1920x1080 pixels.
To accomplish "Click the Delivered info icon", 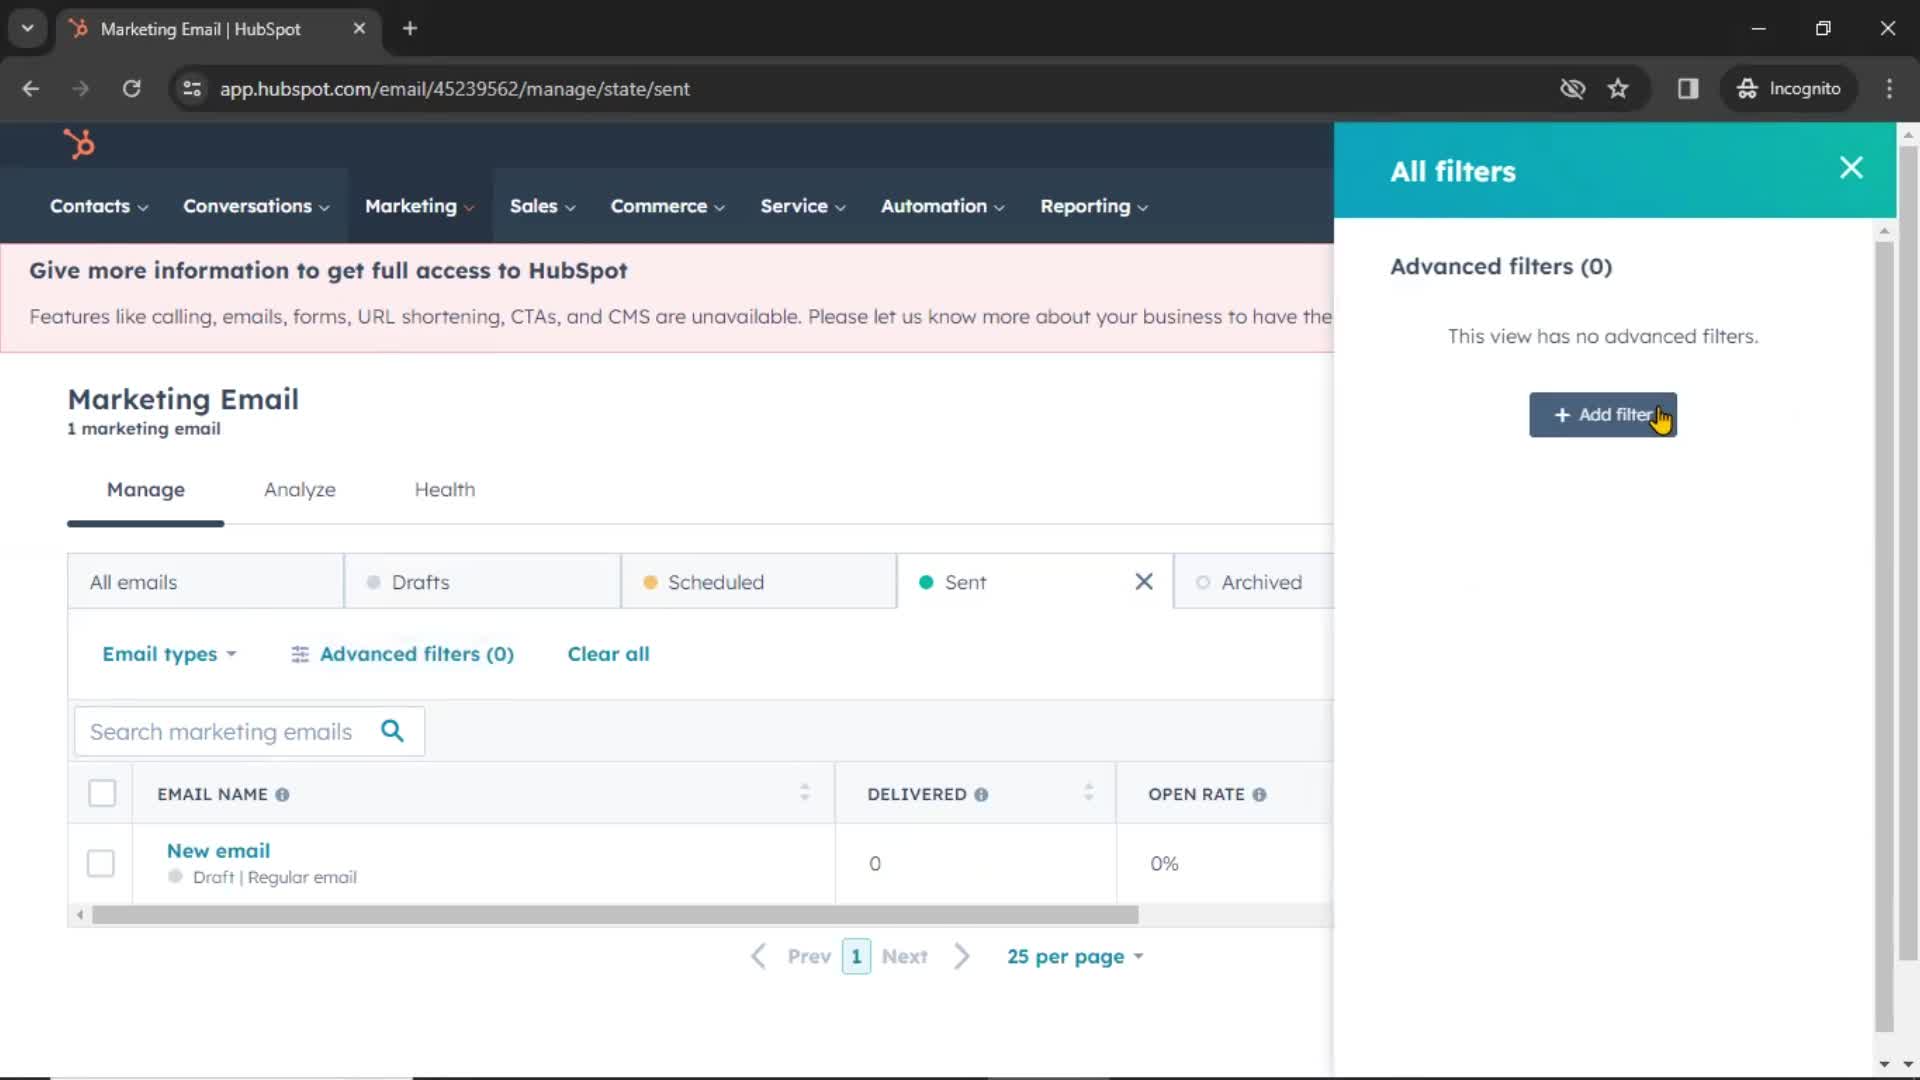I will 981,795.
